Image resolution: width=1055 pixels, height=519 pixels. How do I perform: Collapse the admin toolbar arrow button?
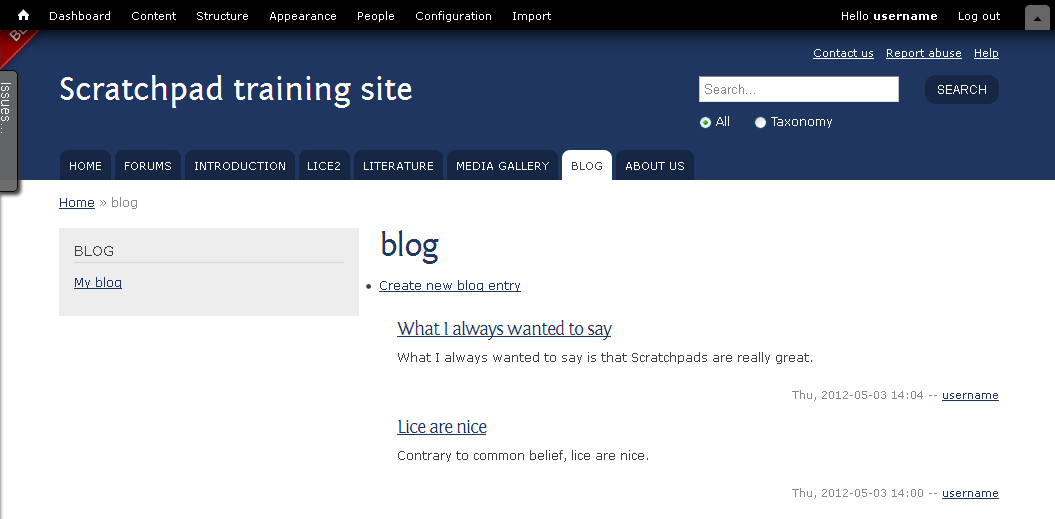point(1037,18)
